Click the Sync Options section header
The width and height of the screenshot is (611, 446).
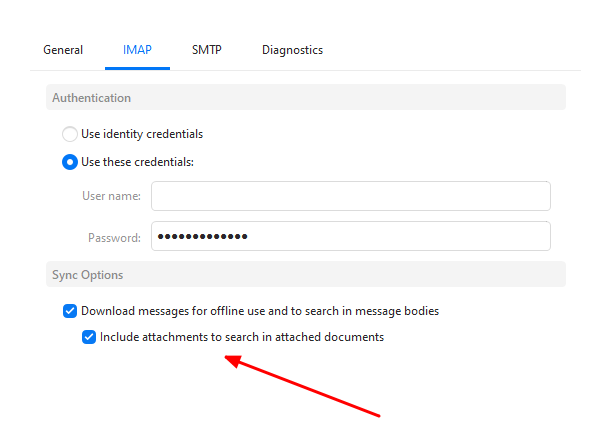coord(306,274)
